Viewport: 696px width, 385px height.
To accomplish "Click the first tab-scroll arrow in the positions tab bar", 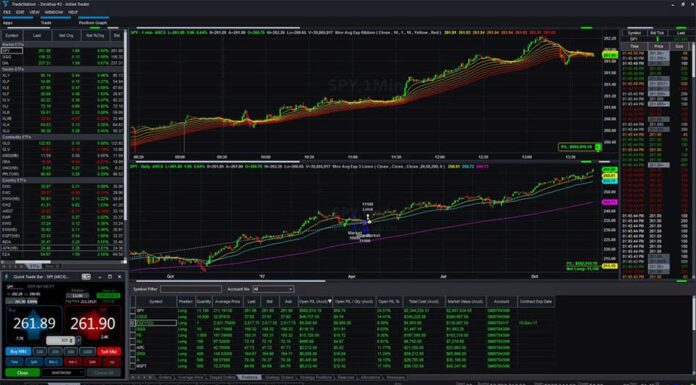I will [x=133, y=377].
